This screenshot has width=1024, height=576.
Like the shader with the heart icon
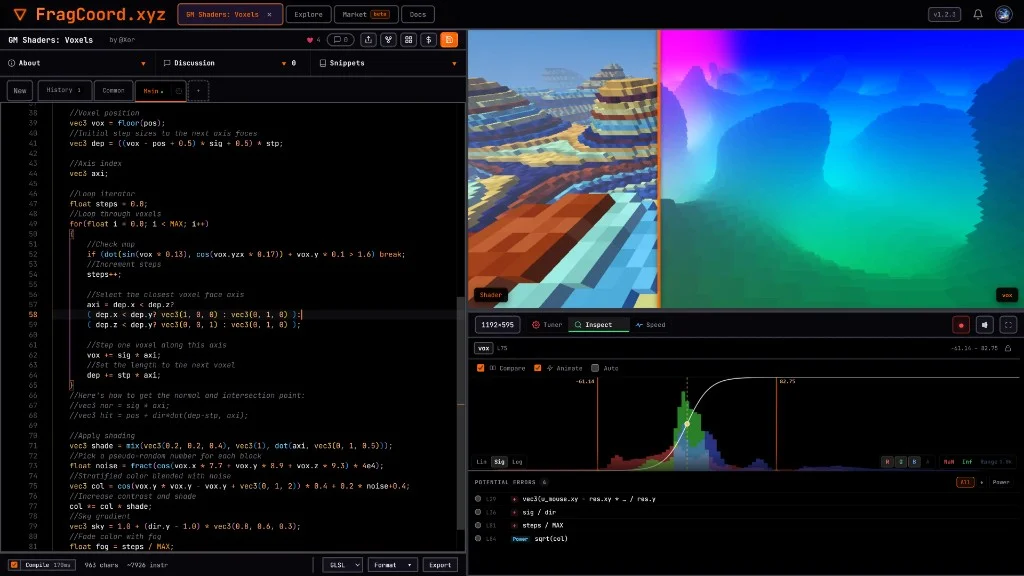pos(310,40)
